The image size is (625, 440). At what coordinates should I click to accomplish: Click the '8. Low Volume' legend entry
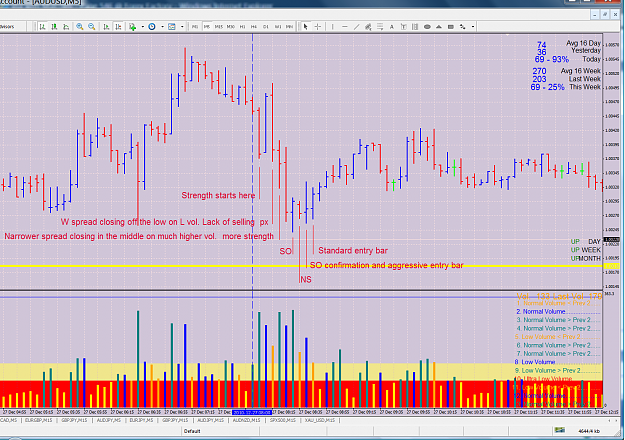(535, 362)
